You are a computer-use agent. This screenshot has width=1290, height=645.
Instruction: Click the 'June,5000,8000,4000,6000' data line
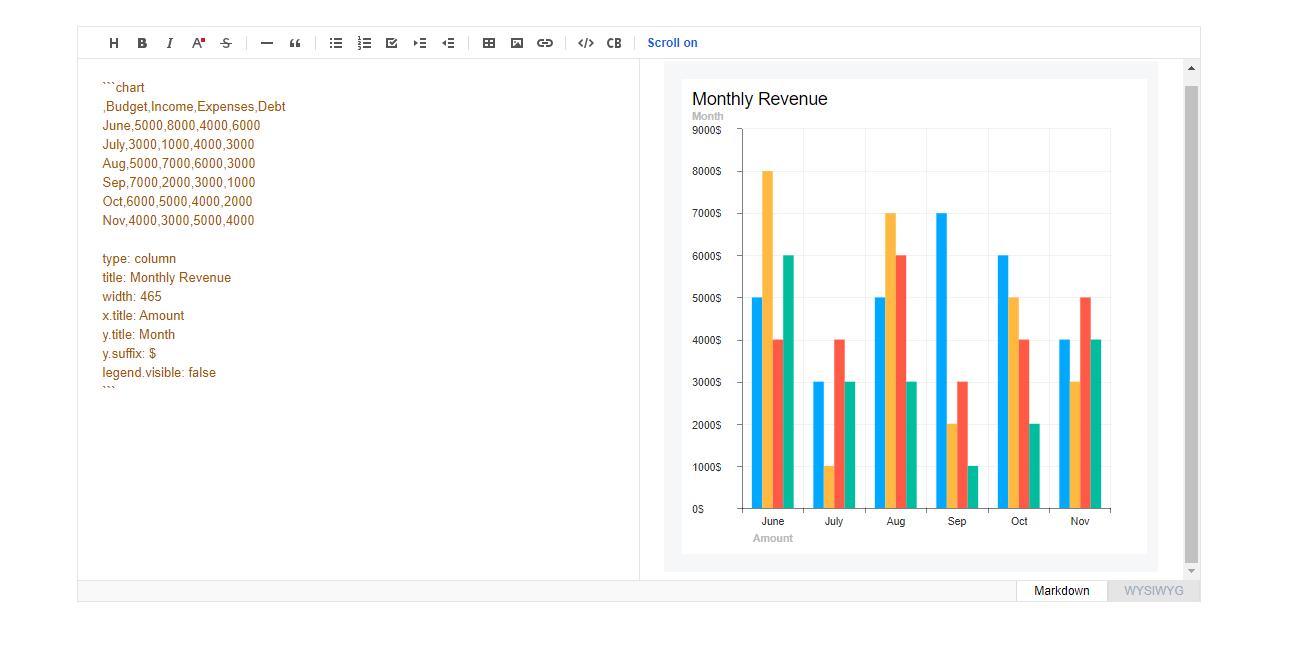coord(181,126)
